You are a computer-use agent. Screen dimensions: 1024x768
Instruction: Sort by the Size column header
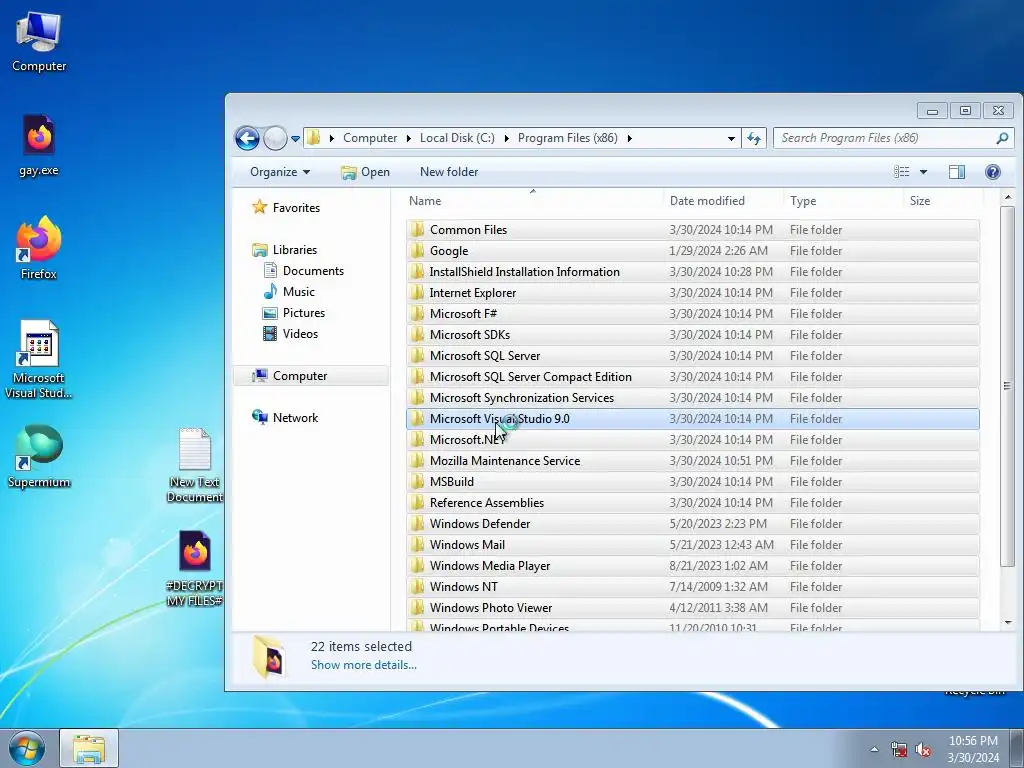(943, 201)
